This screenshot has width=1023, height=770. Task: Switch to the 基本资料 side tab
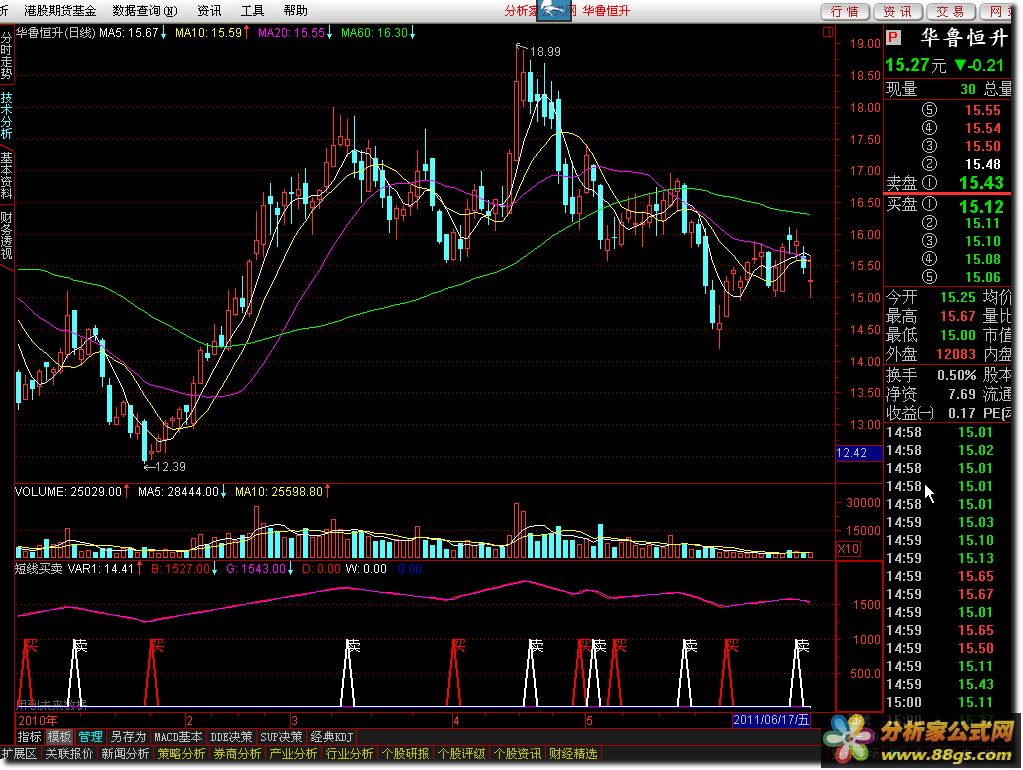7,175
